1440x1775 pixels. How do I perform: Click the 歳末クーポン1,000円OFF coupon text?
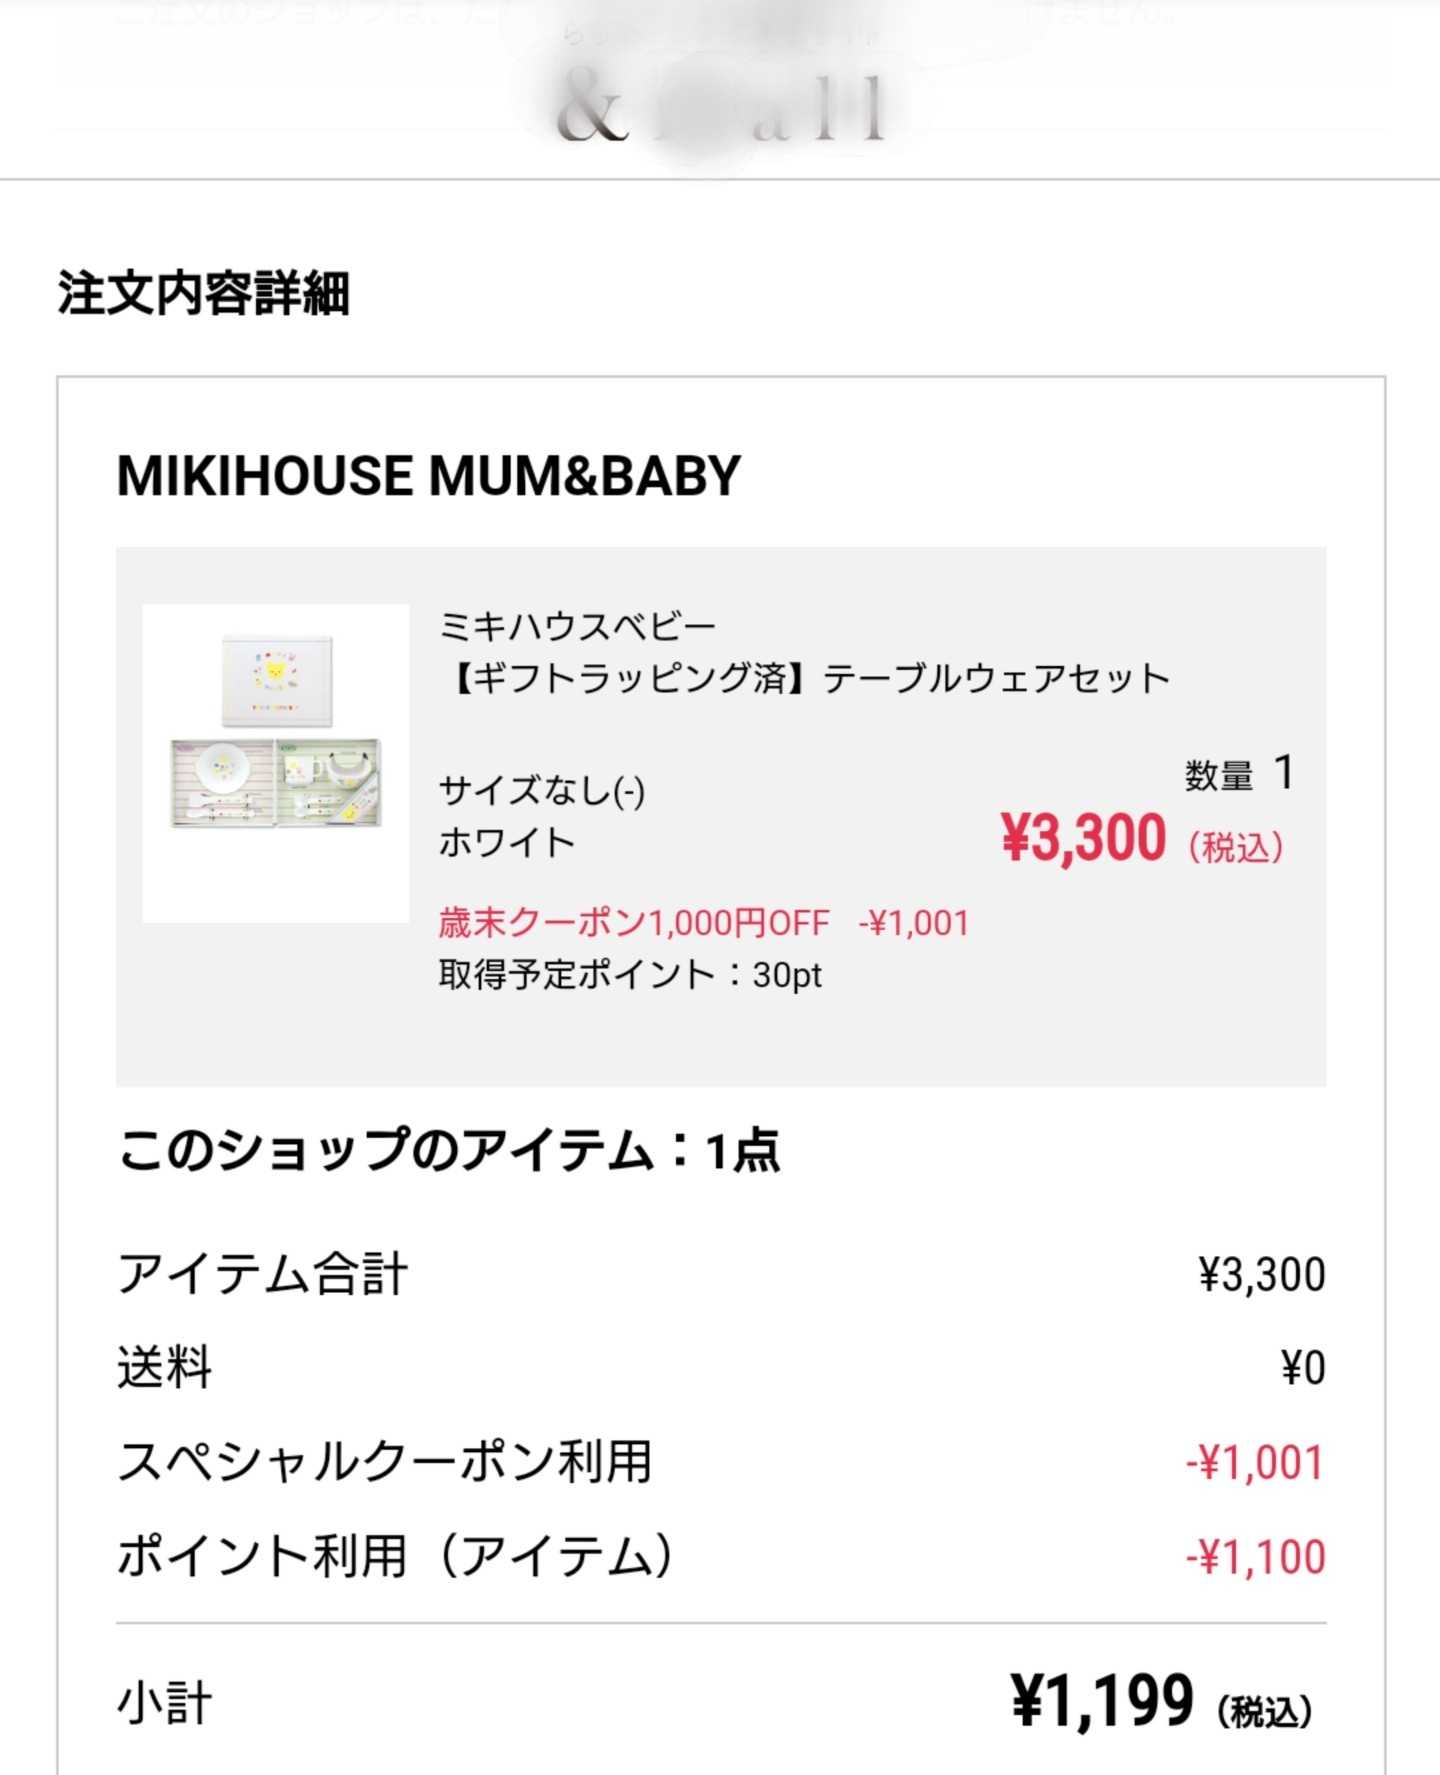pyautogui.click(x=634, y=922)
